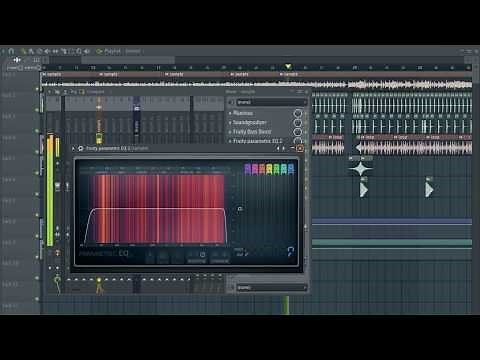Image resolution: width=480 pixels, height=360 pixels.
Task: Select the Slip tool in playlist toolbar
Action: click(55, 51)
